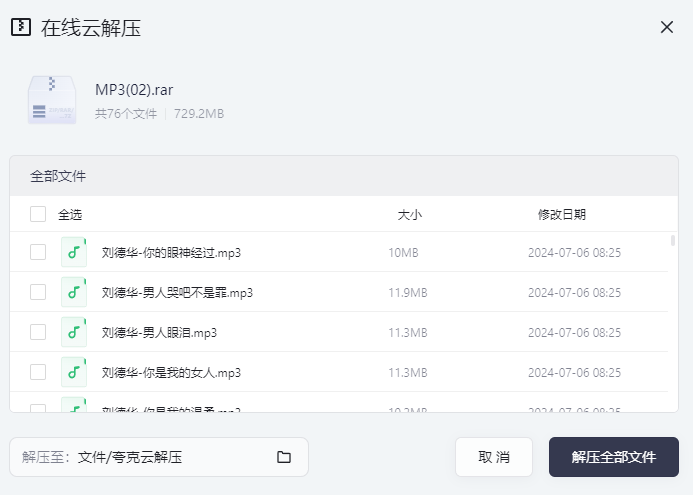The height and width of the screenshot is (495, 693).
Task: Open folder picker icon in 解压至 field
Action: pyautogui.click(x=284, y=457)
